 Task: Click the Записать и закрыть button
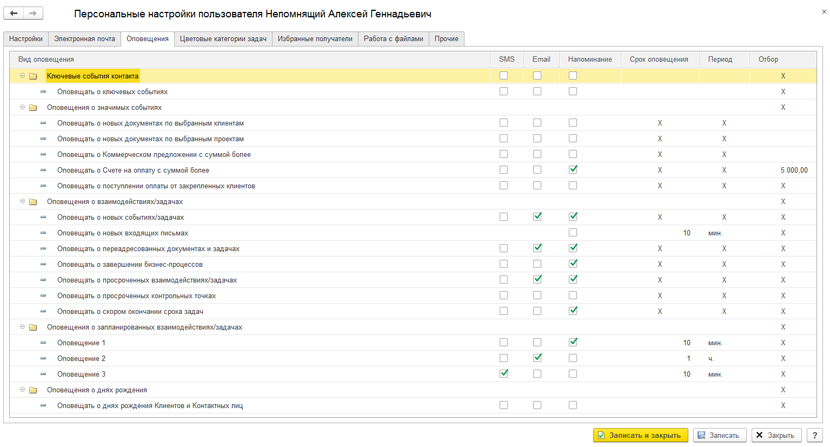(640, 435)
